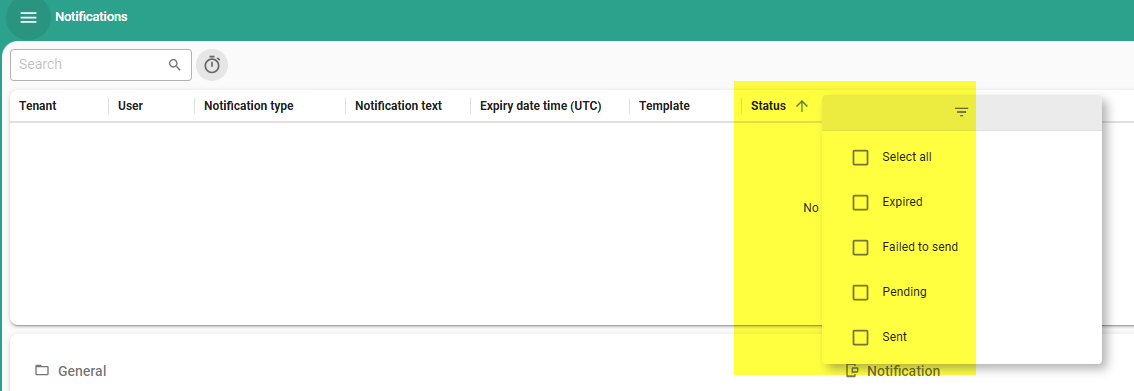The height and width of the screenshot is (391, 1134).
Task: Open the General section
Action: click(x=82, y=371)
